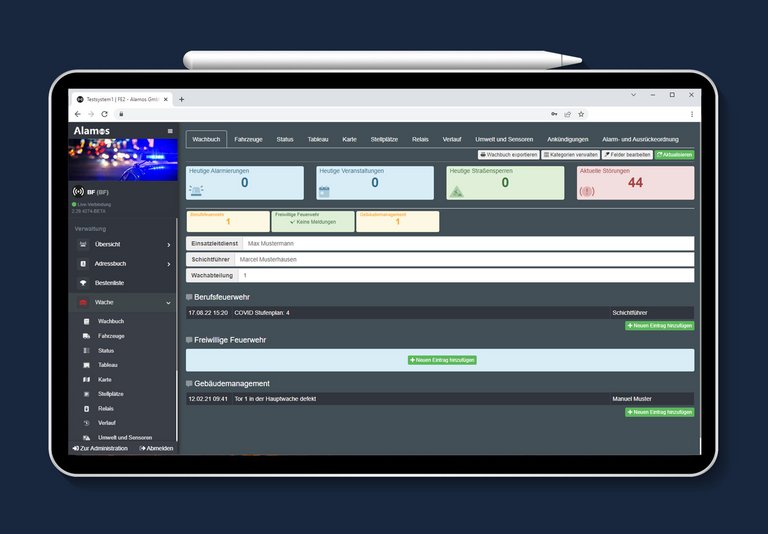Collapse the Wache sidebar section
Viewport: 768px width, 534px height.
pyautogui.click(x=168, y=302)
